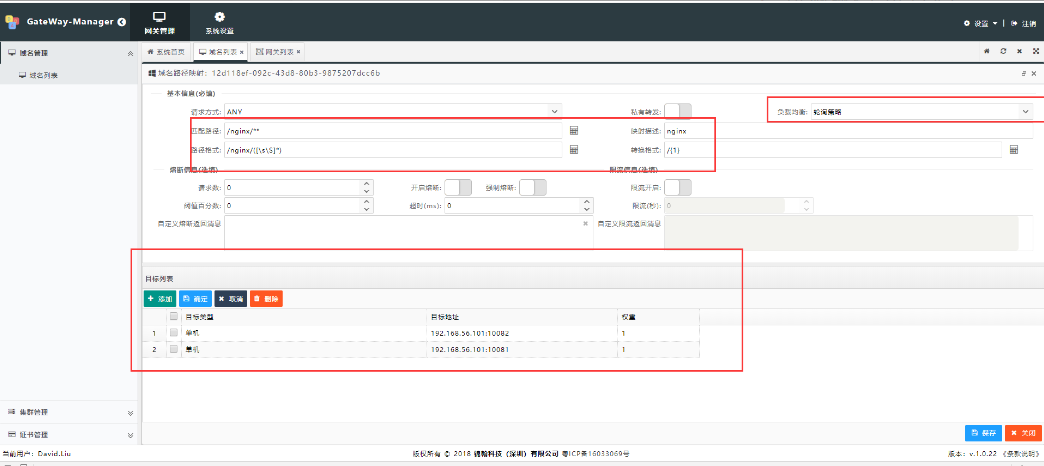Click calculator icon beside /{1} field

click(x=1014, y=150)
